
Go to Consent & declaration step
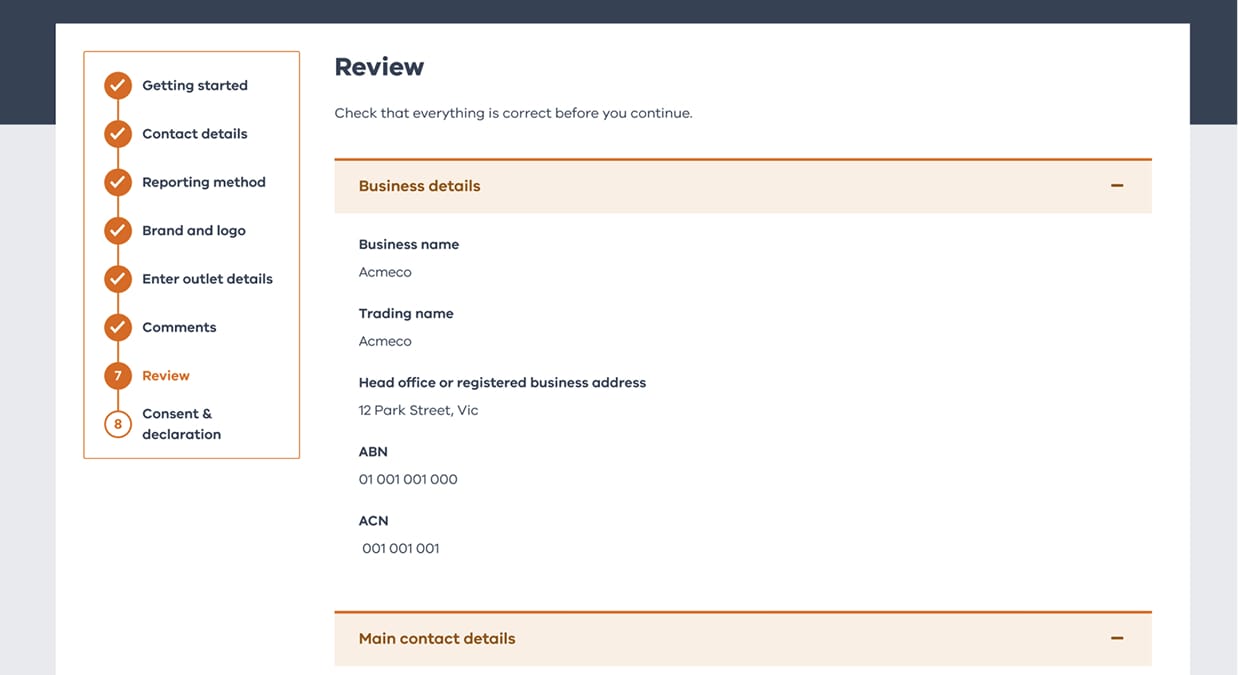pyautogui.click(x=181, y=424)
